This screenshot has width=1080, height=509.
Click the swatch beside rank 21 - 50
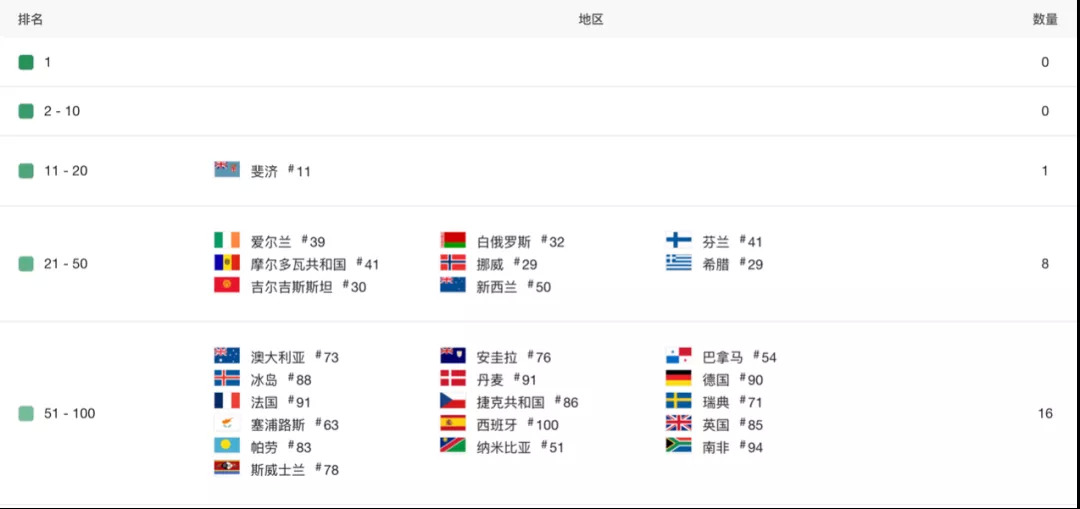point(26,264)
